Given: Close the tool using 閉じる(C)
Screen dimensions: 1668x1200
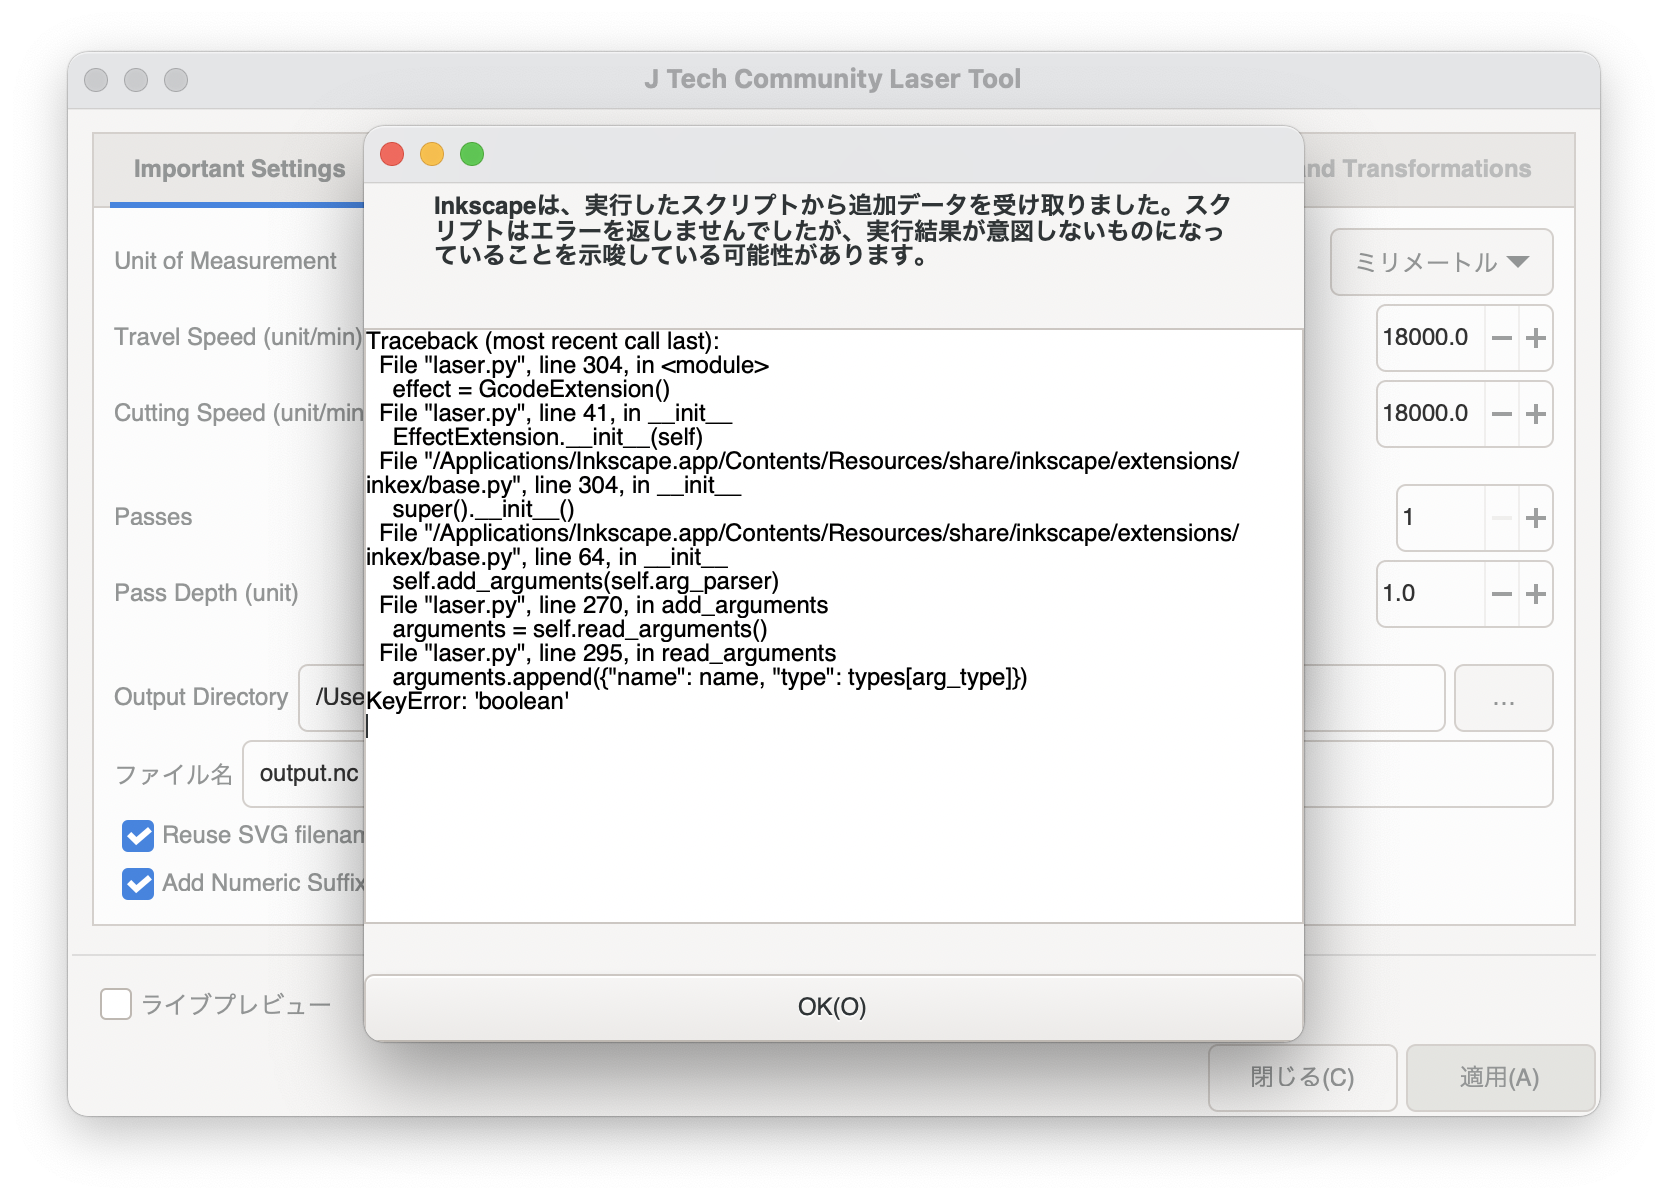Looking at the screenshot, I should pos(1301,1078).
